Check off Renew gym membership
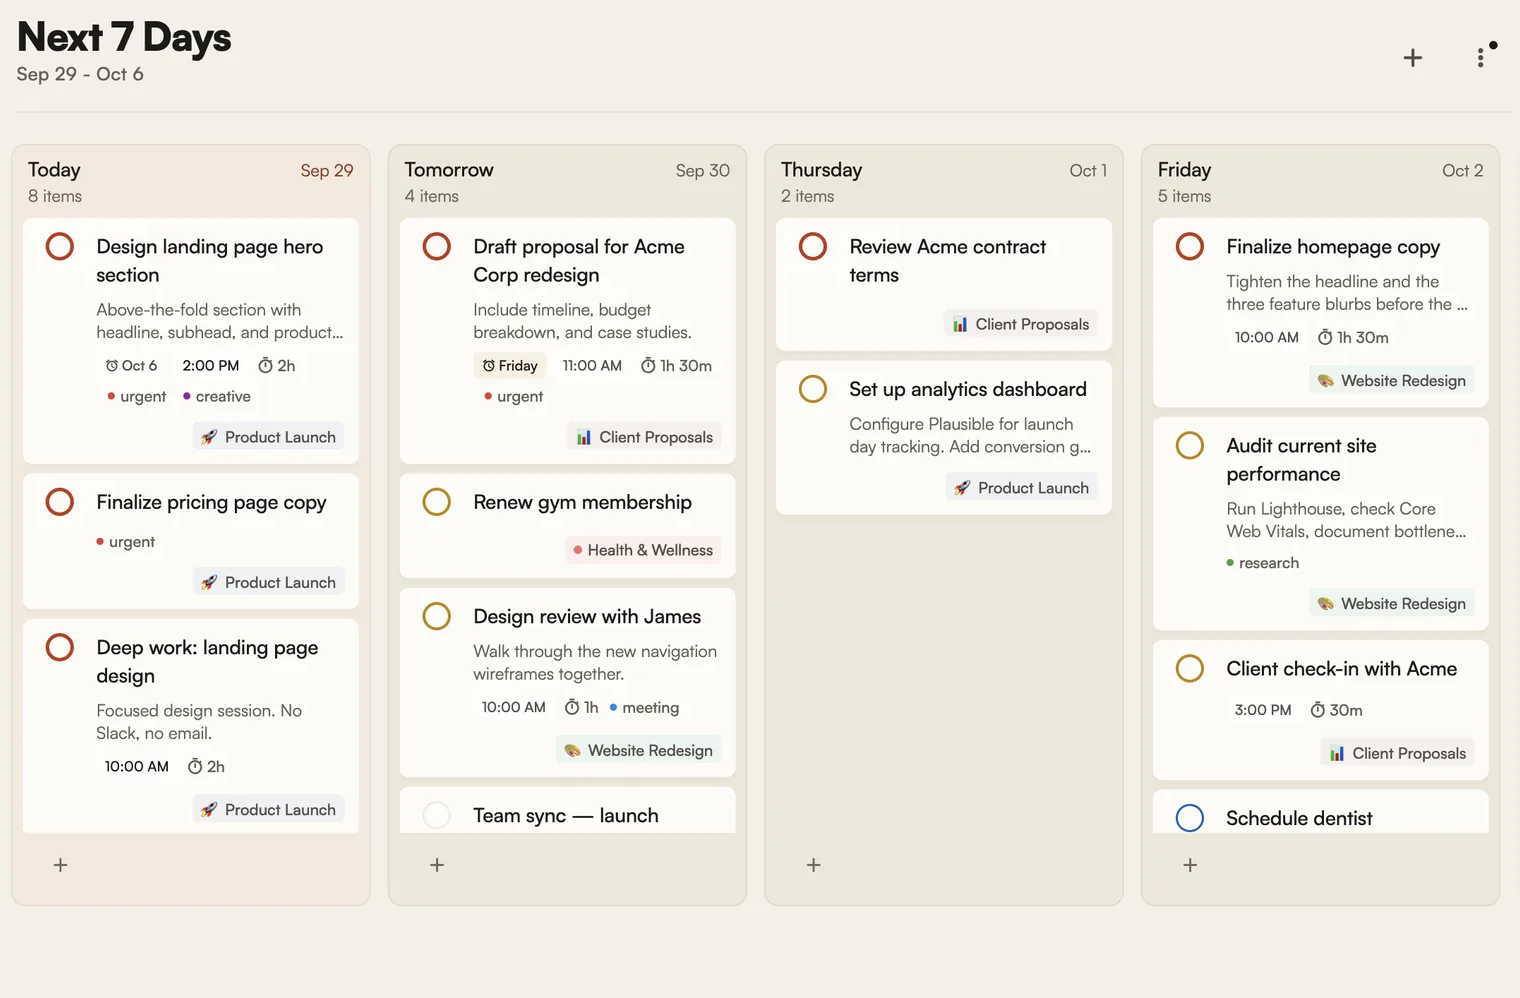The height and width of the screenshot is (998, 1520). [x=437, y=502]
